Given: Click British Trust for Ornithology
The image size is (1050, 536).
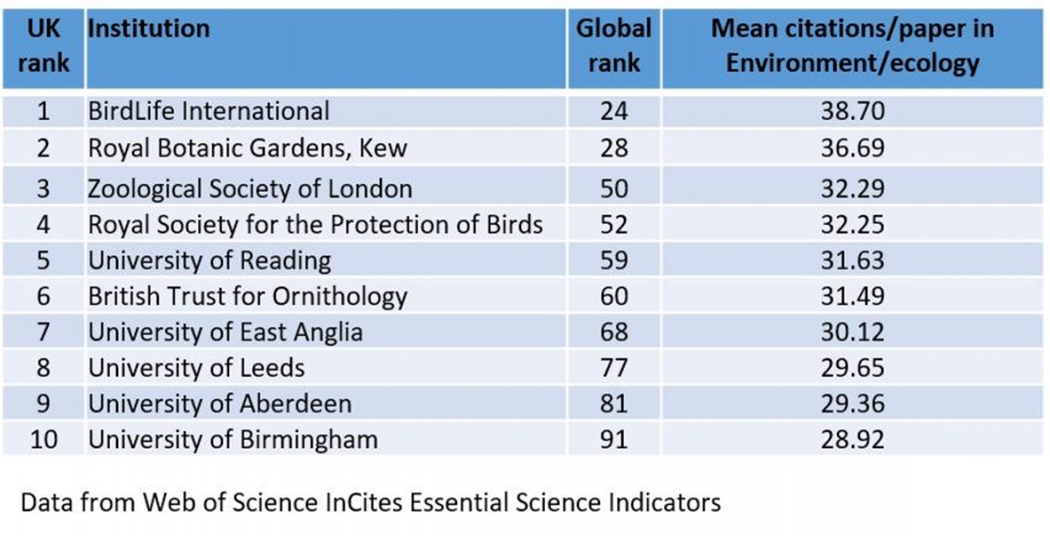Looking at the screenshot, I should pos(247,296).
